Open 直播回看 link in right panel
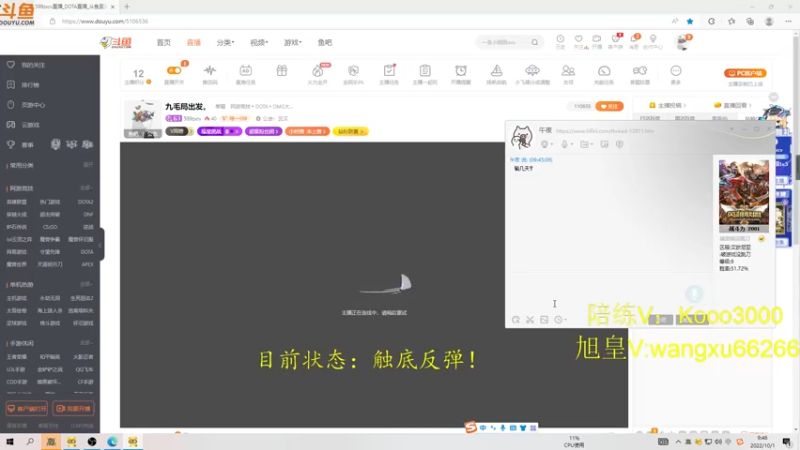 point(733,105)
